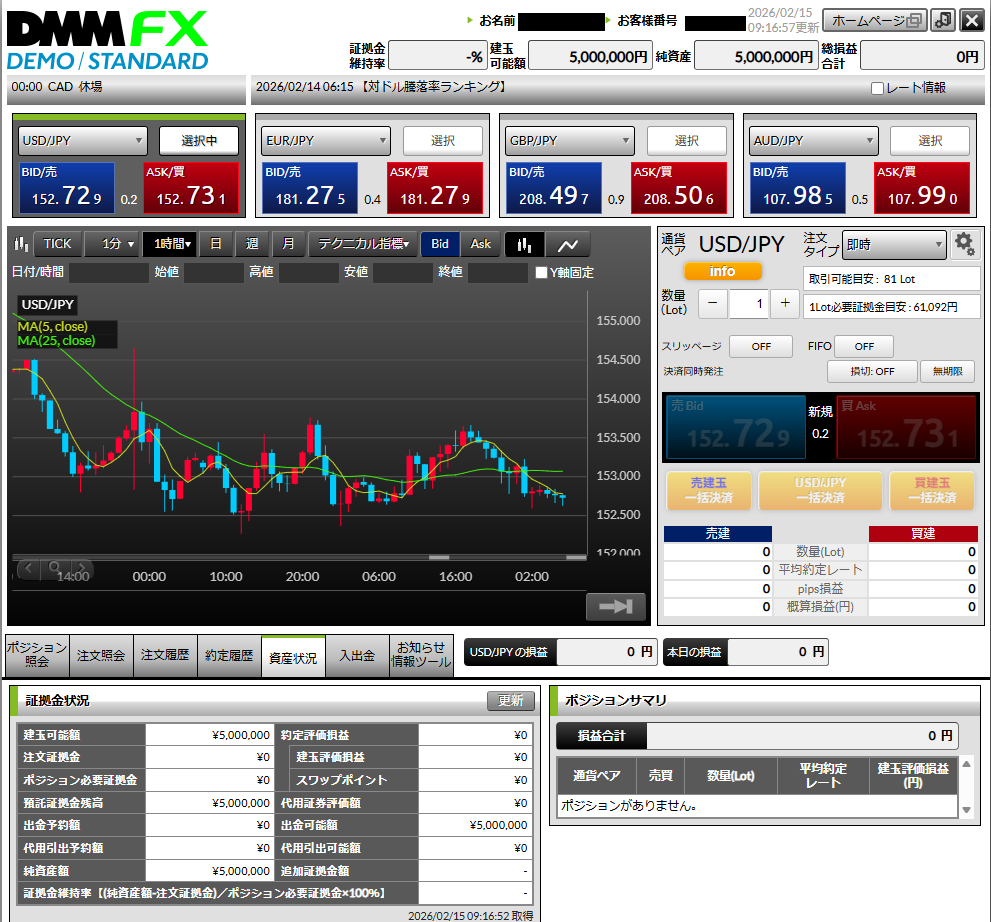Switch chart to line graph display
This screenshot has height=922, width=991.
pyautogui.click(x=567, y=244)
